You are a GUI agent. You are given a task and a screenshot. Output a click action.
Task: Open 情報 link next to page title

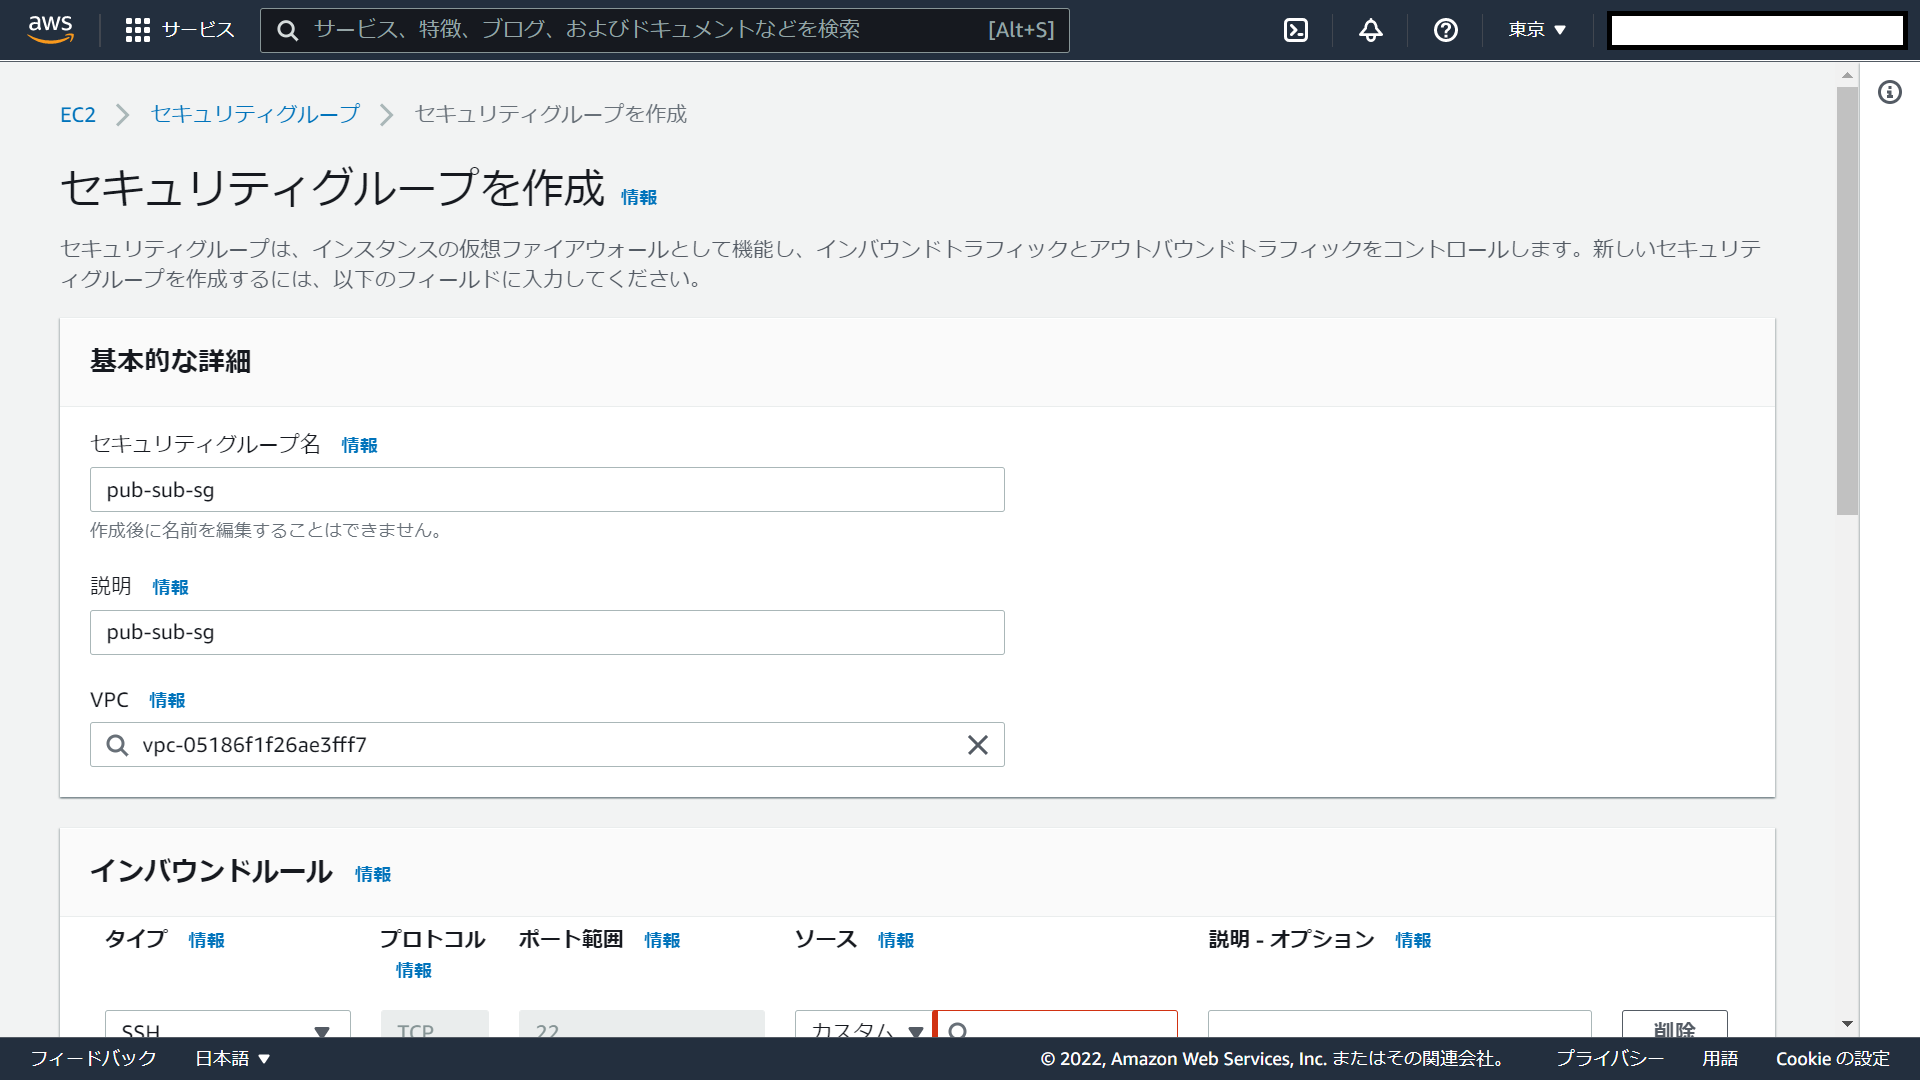click(x=639, y=198)
